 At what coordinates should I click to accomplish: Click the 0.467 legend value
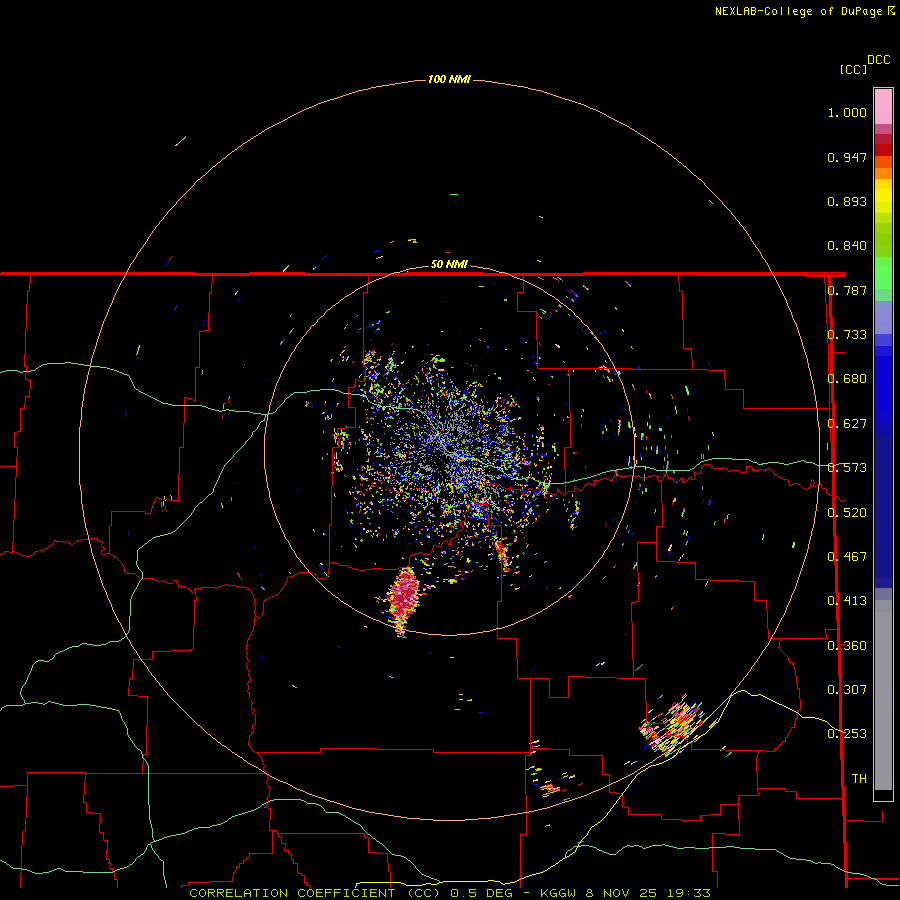point(847,557)
